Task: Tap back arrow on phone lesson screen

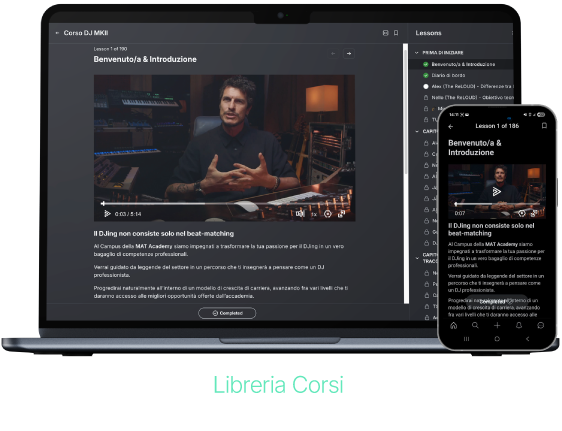Action: point(451,127)
